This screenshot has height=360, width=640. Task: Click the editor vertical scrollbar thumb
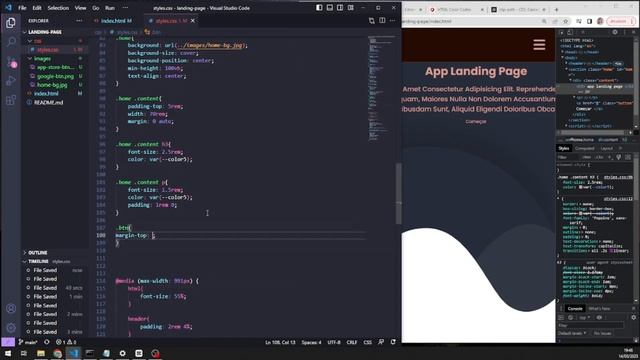(398, 193)
